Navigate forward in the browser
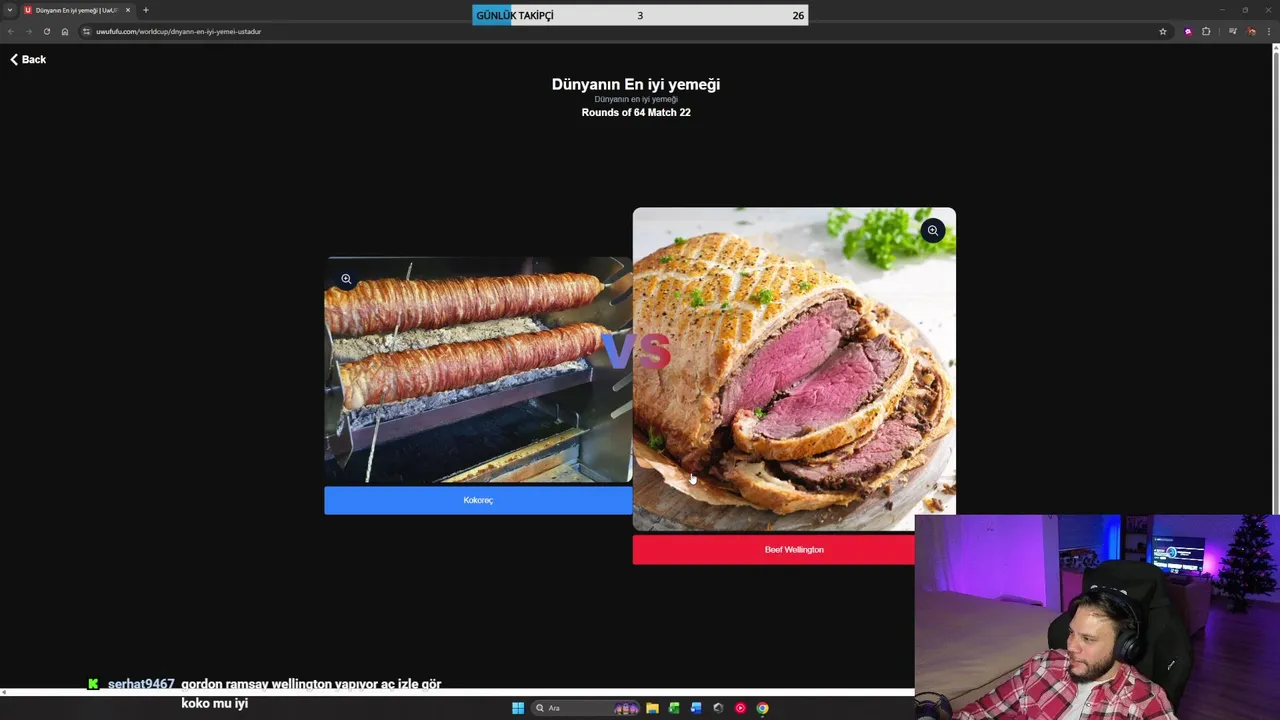The width and height of the screenshot is (1280, 720). [28, 31]
